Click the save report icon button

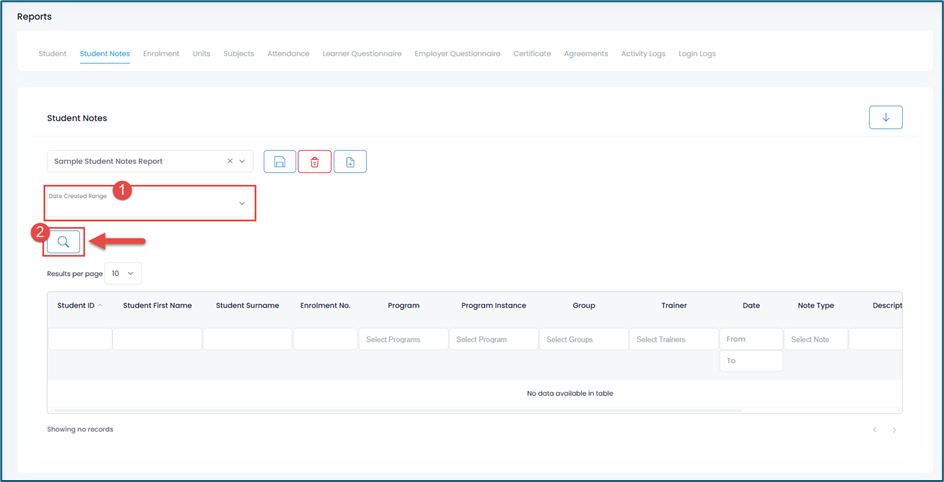point(279,162)
